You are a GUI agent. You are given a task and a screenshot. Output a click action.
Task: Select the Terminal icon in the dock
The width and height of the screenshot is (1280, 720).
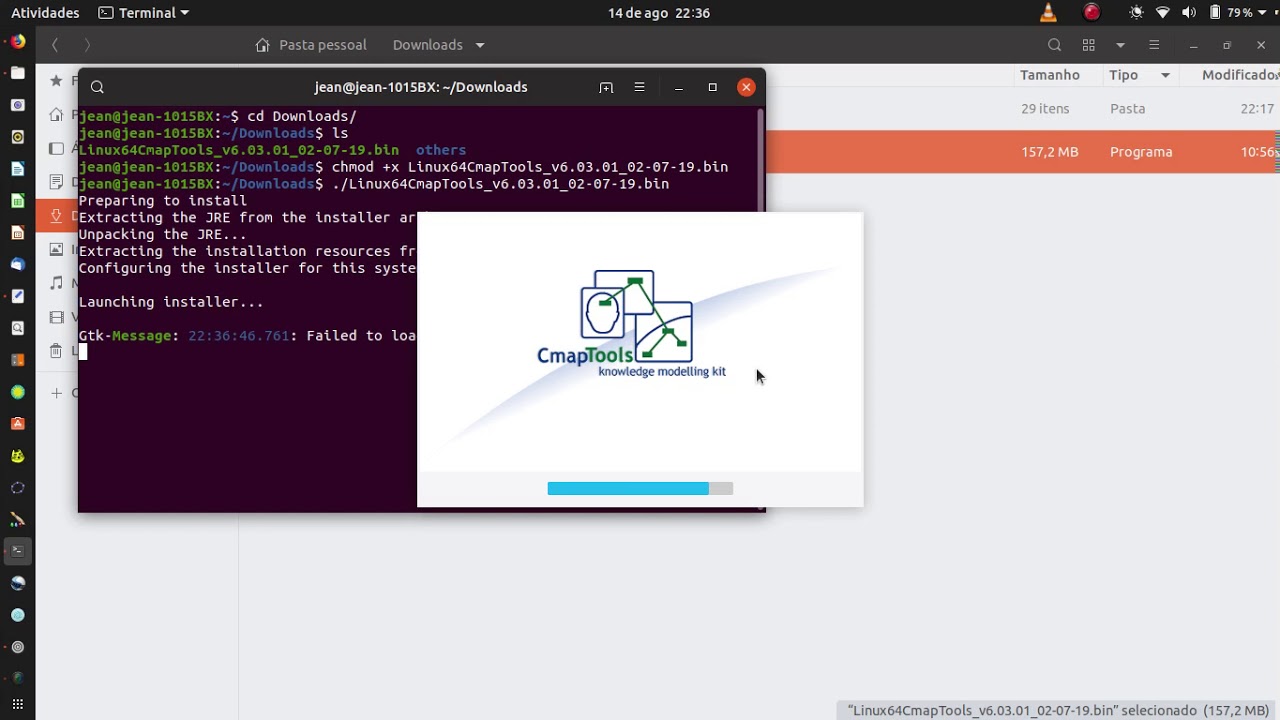(x=17, y=551)
